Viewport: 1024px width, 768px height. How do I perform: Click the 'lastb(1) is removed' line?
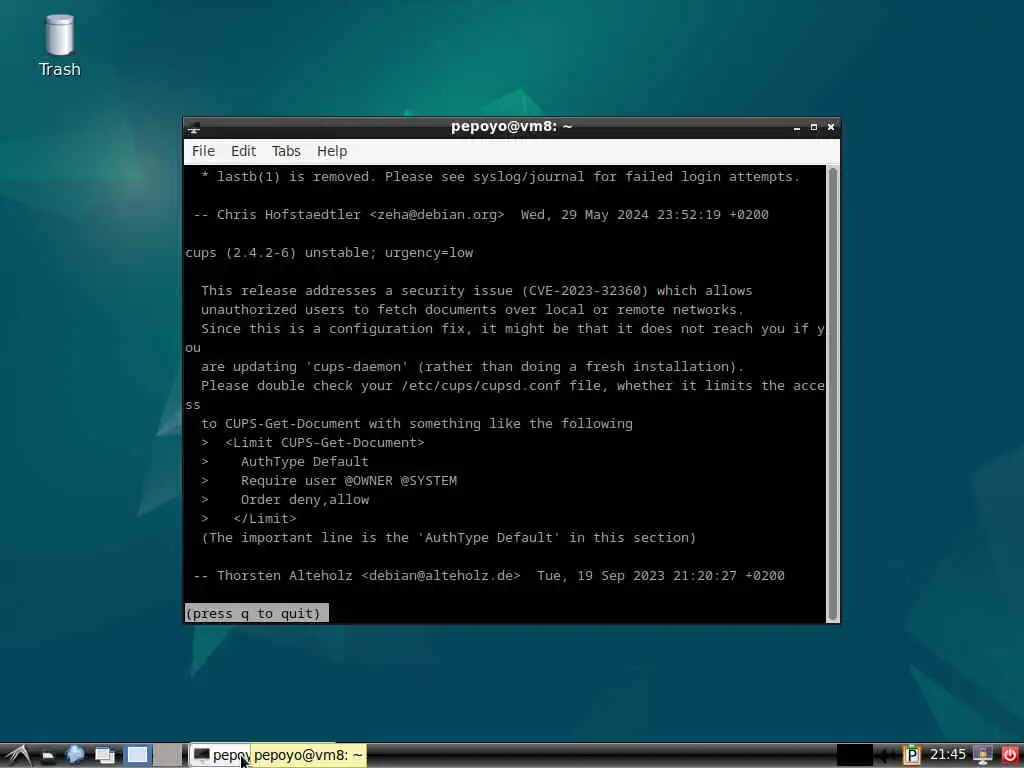[x=501, y=177]
